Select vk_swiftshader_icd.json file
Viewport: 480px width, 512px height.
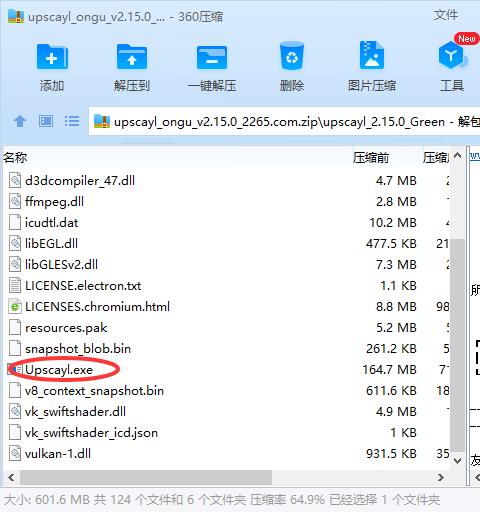click(x=91, y=433)
